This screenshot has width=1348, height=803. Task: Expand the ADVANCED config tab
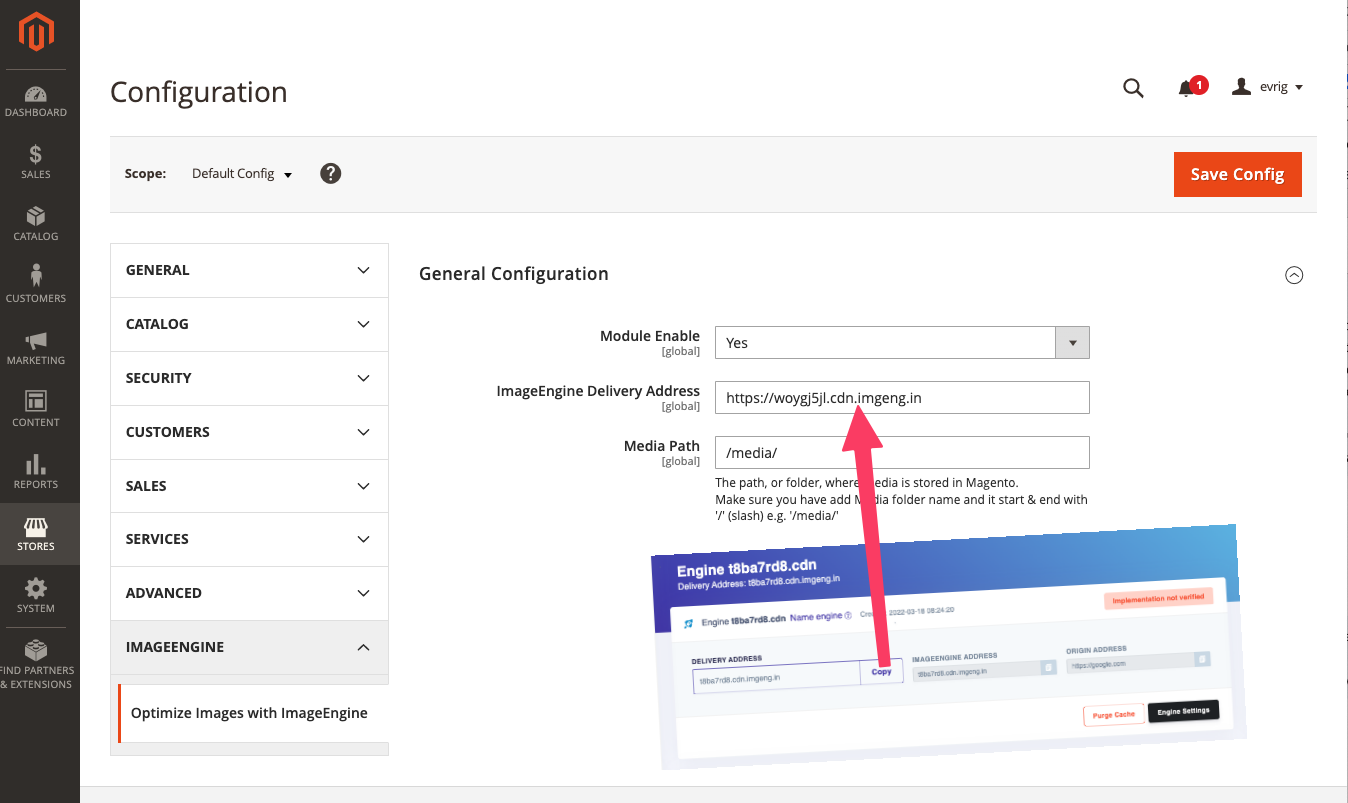[x=249, y=593]
